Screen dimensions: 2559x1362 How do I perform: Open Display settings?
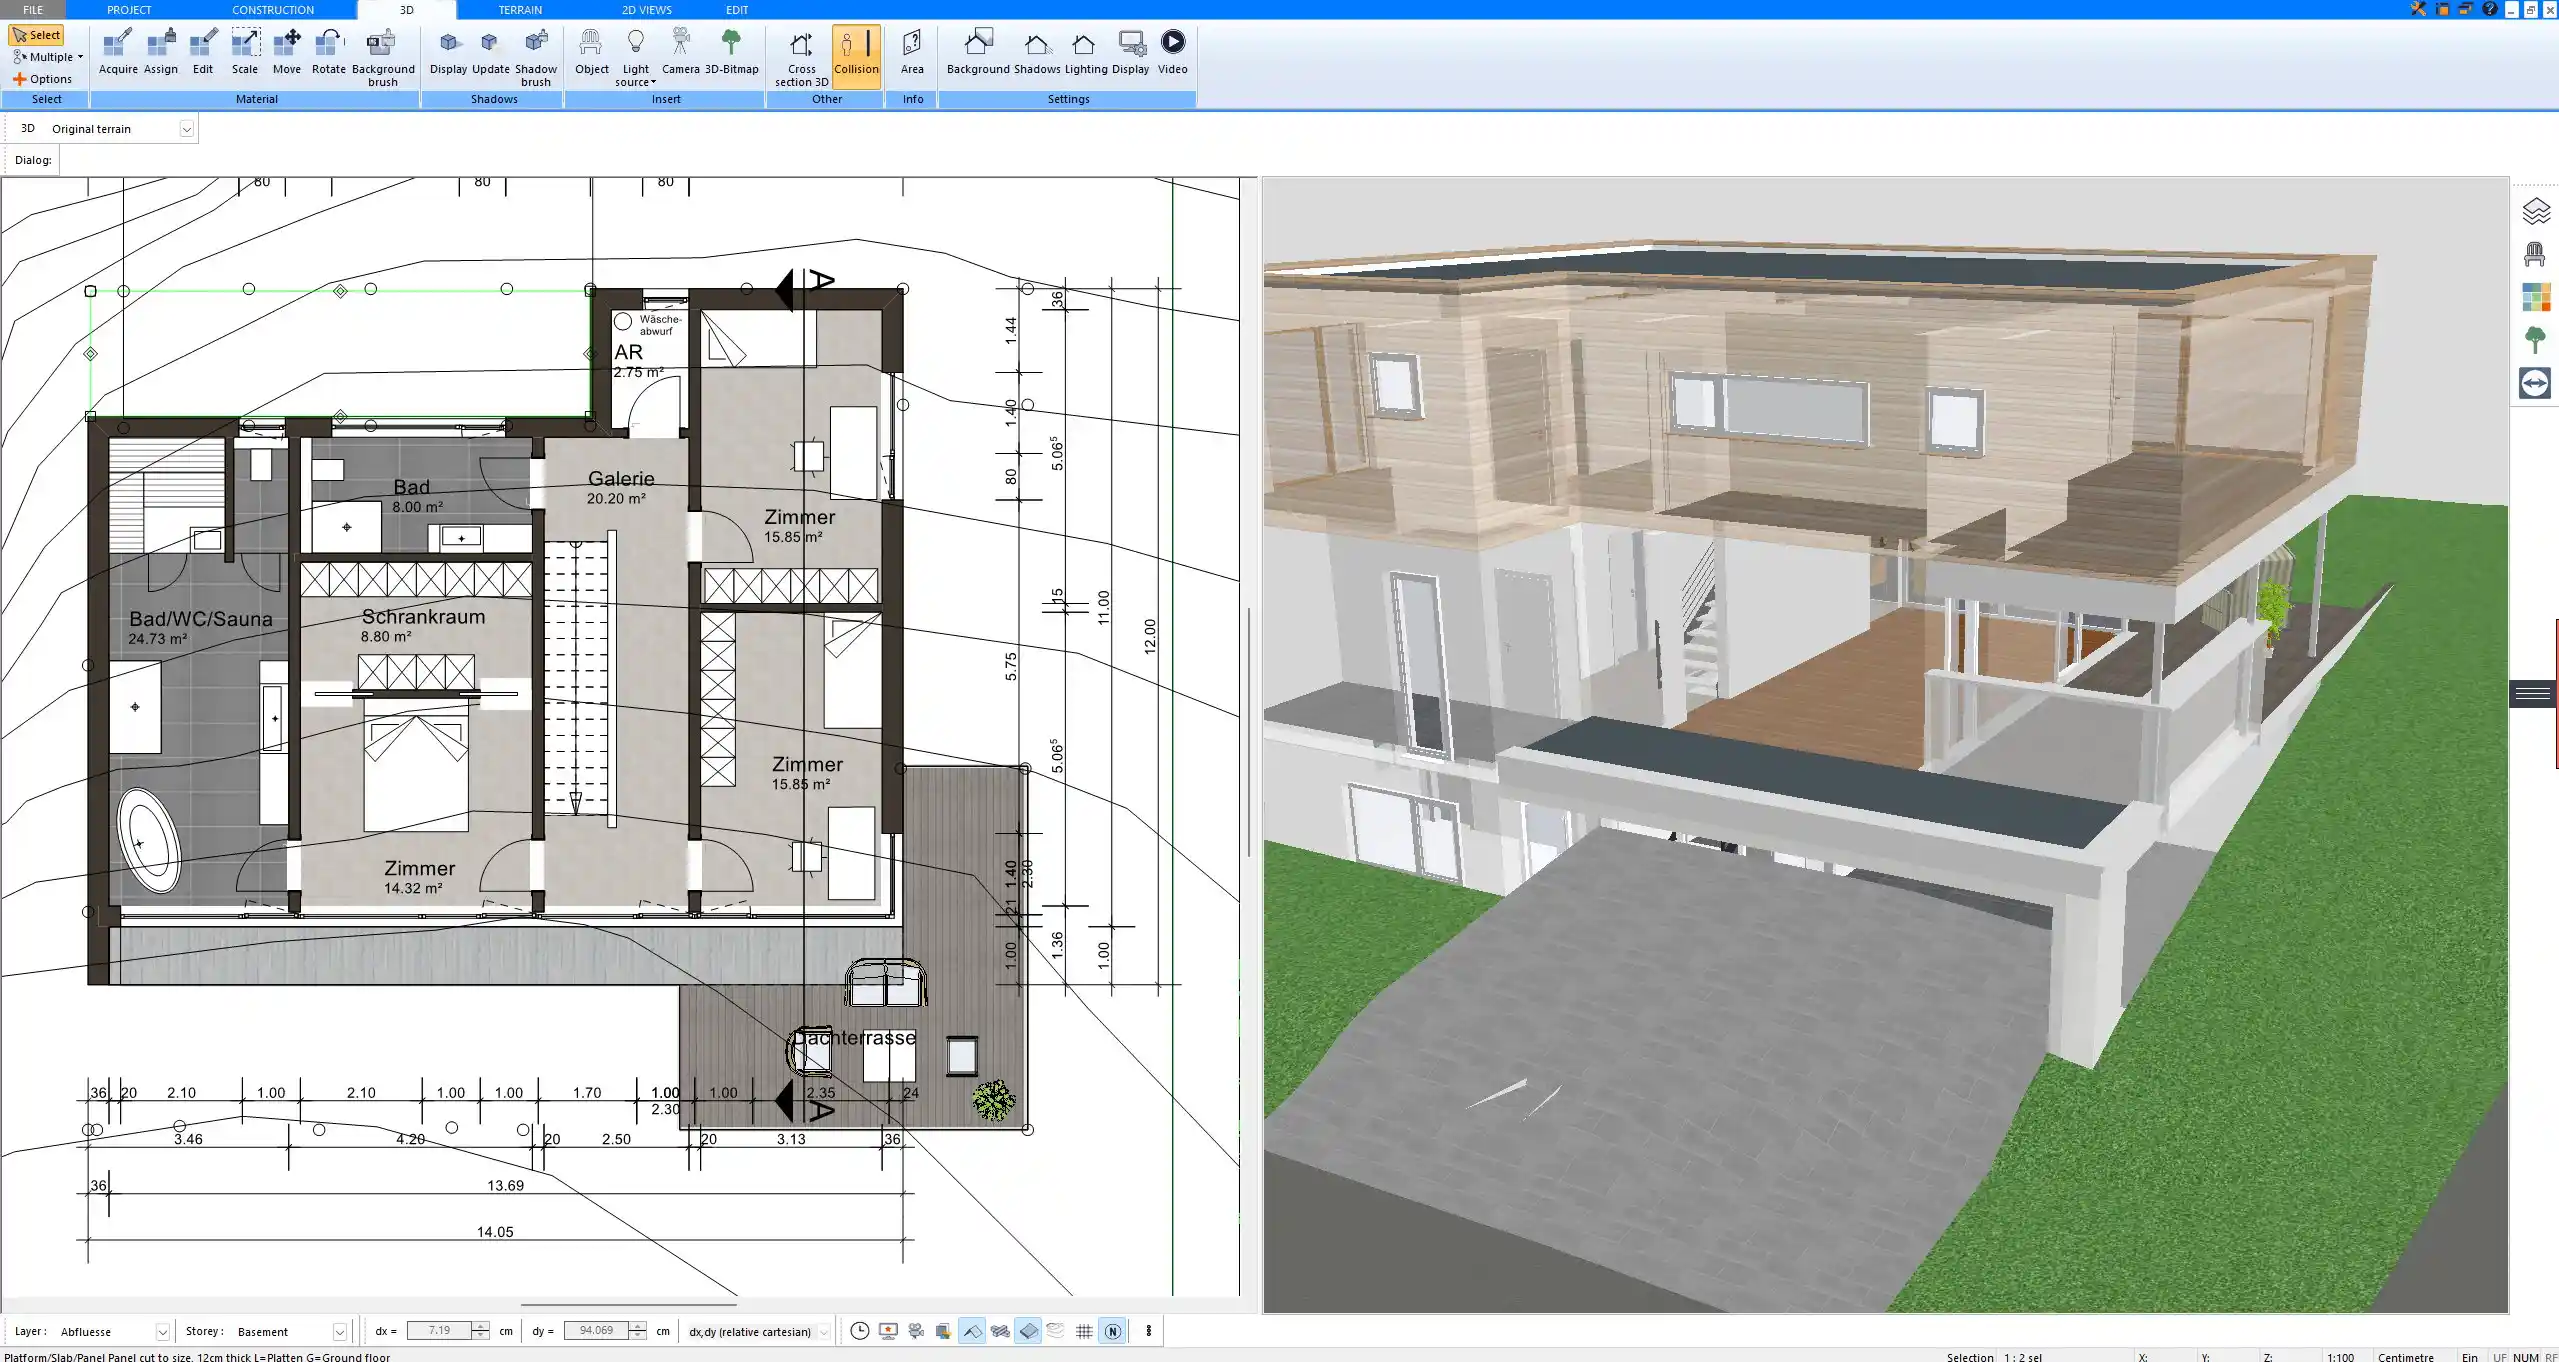[x=1131, y=52]
